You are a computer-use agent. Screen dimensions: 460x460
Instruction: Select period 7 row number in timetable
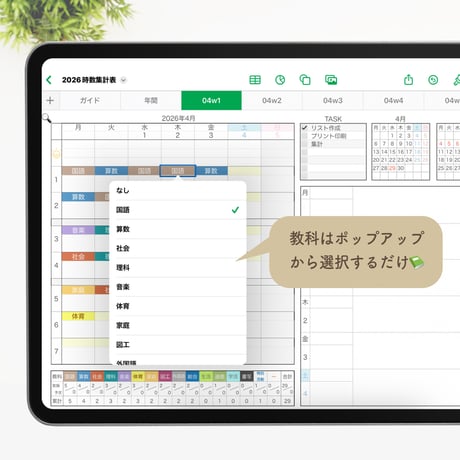pos(56,351)
